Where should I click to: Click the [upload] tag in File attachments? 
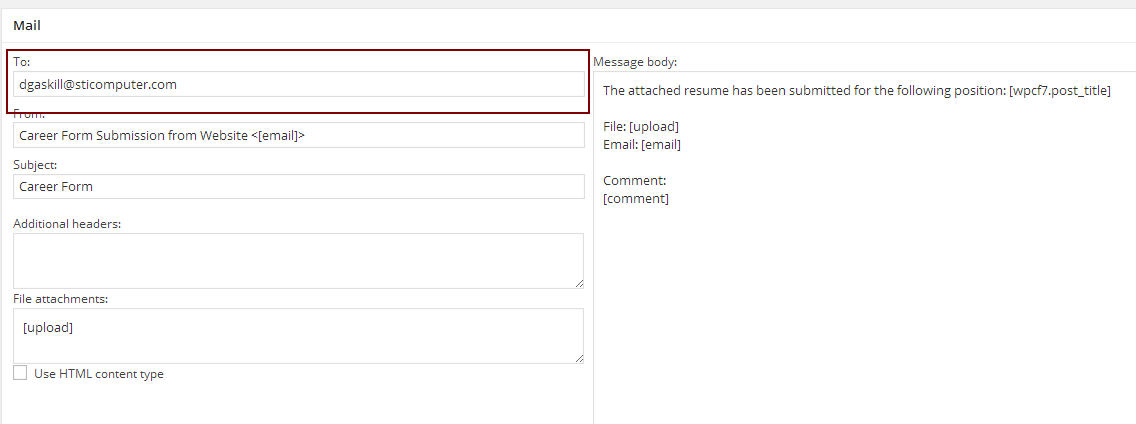(48, 327)
